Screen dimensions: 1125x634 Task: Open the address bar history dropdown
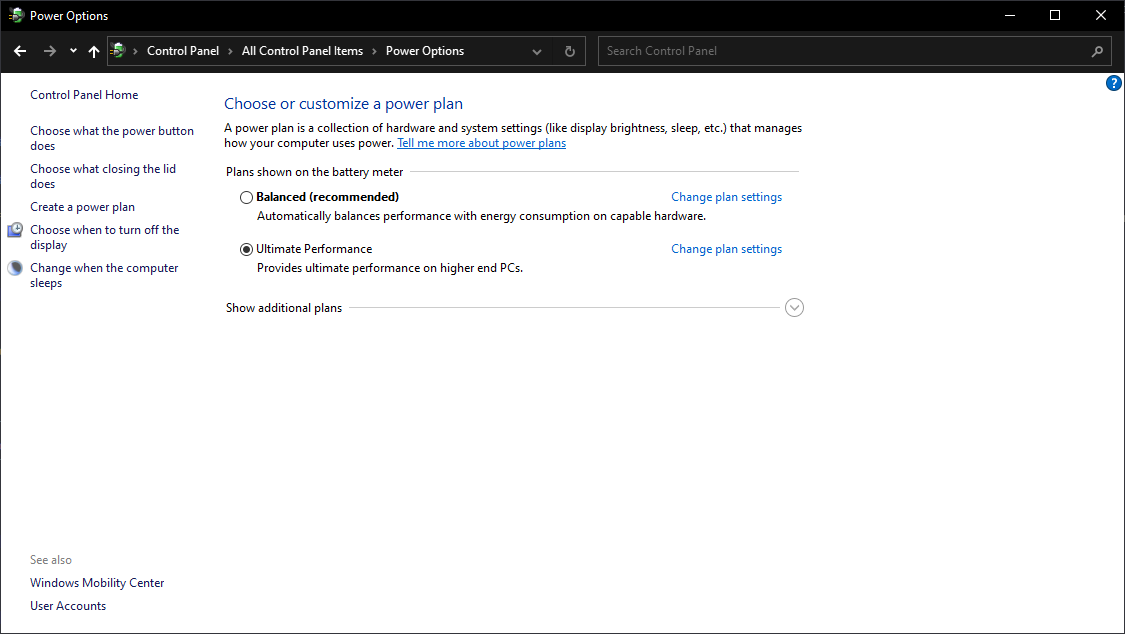pyautogui.click(x=537, y=51)
